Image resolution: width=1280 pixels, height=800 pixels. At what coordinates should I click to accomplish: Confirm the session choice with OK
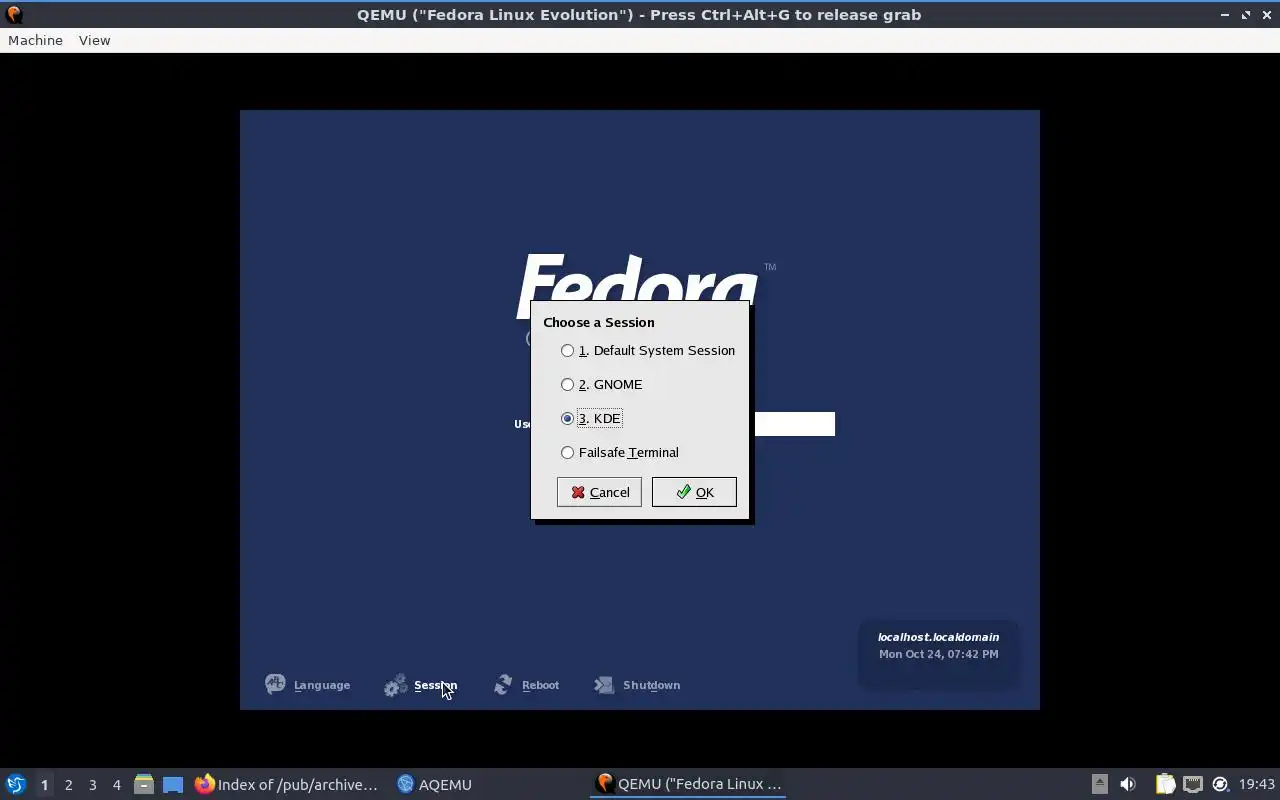point(694,492)
